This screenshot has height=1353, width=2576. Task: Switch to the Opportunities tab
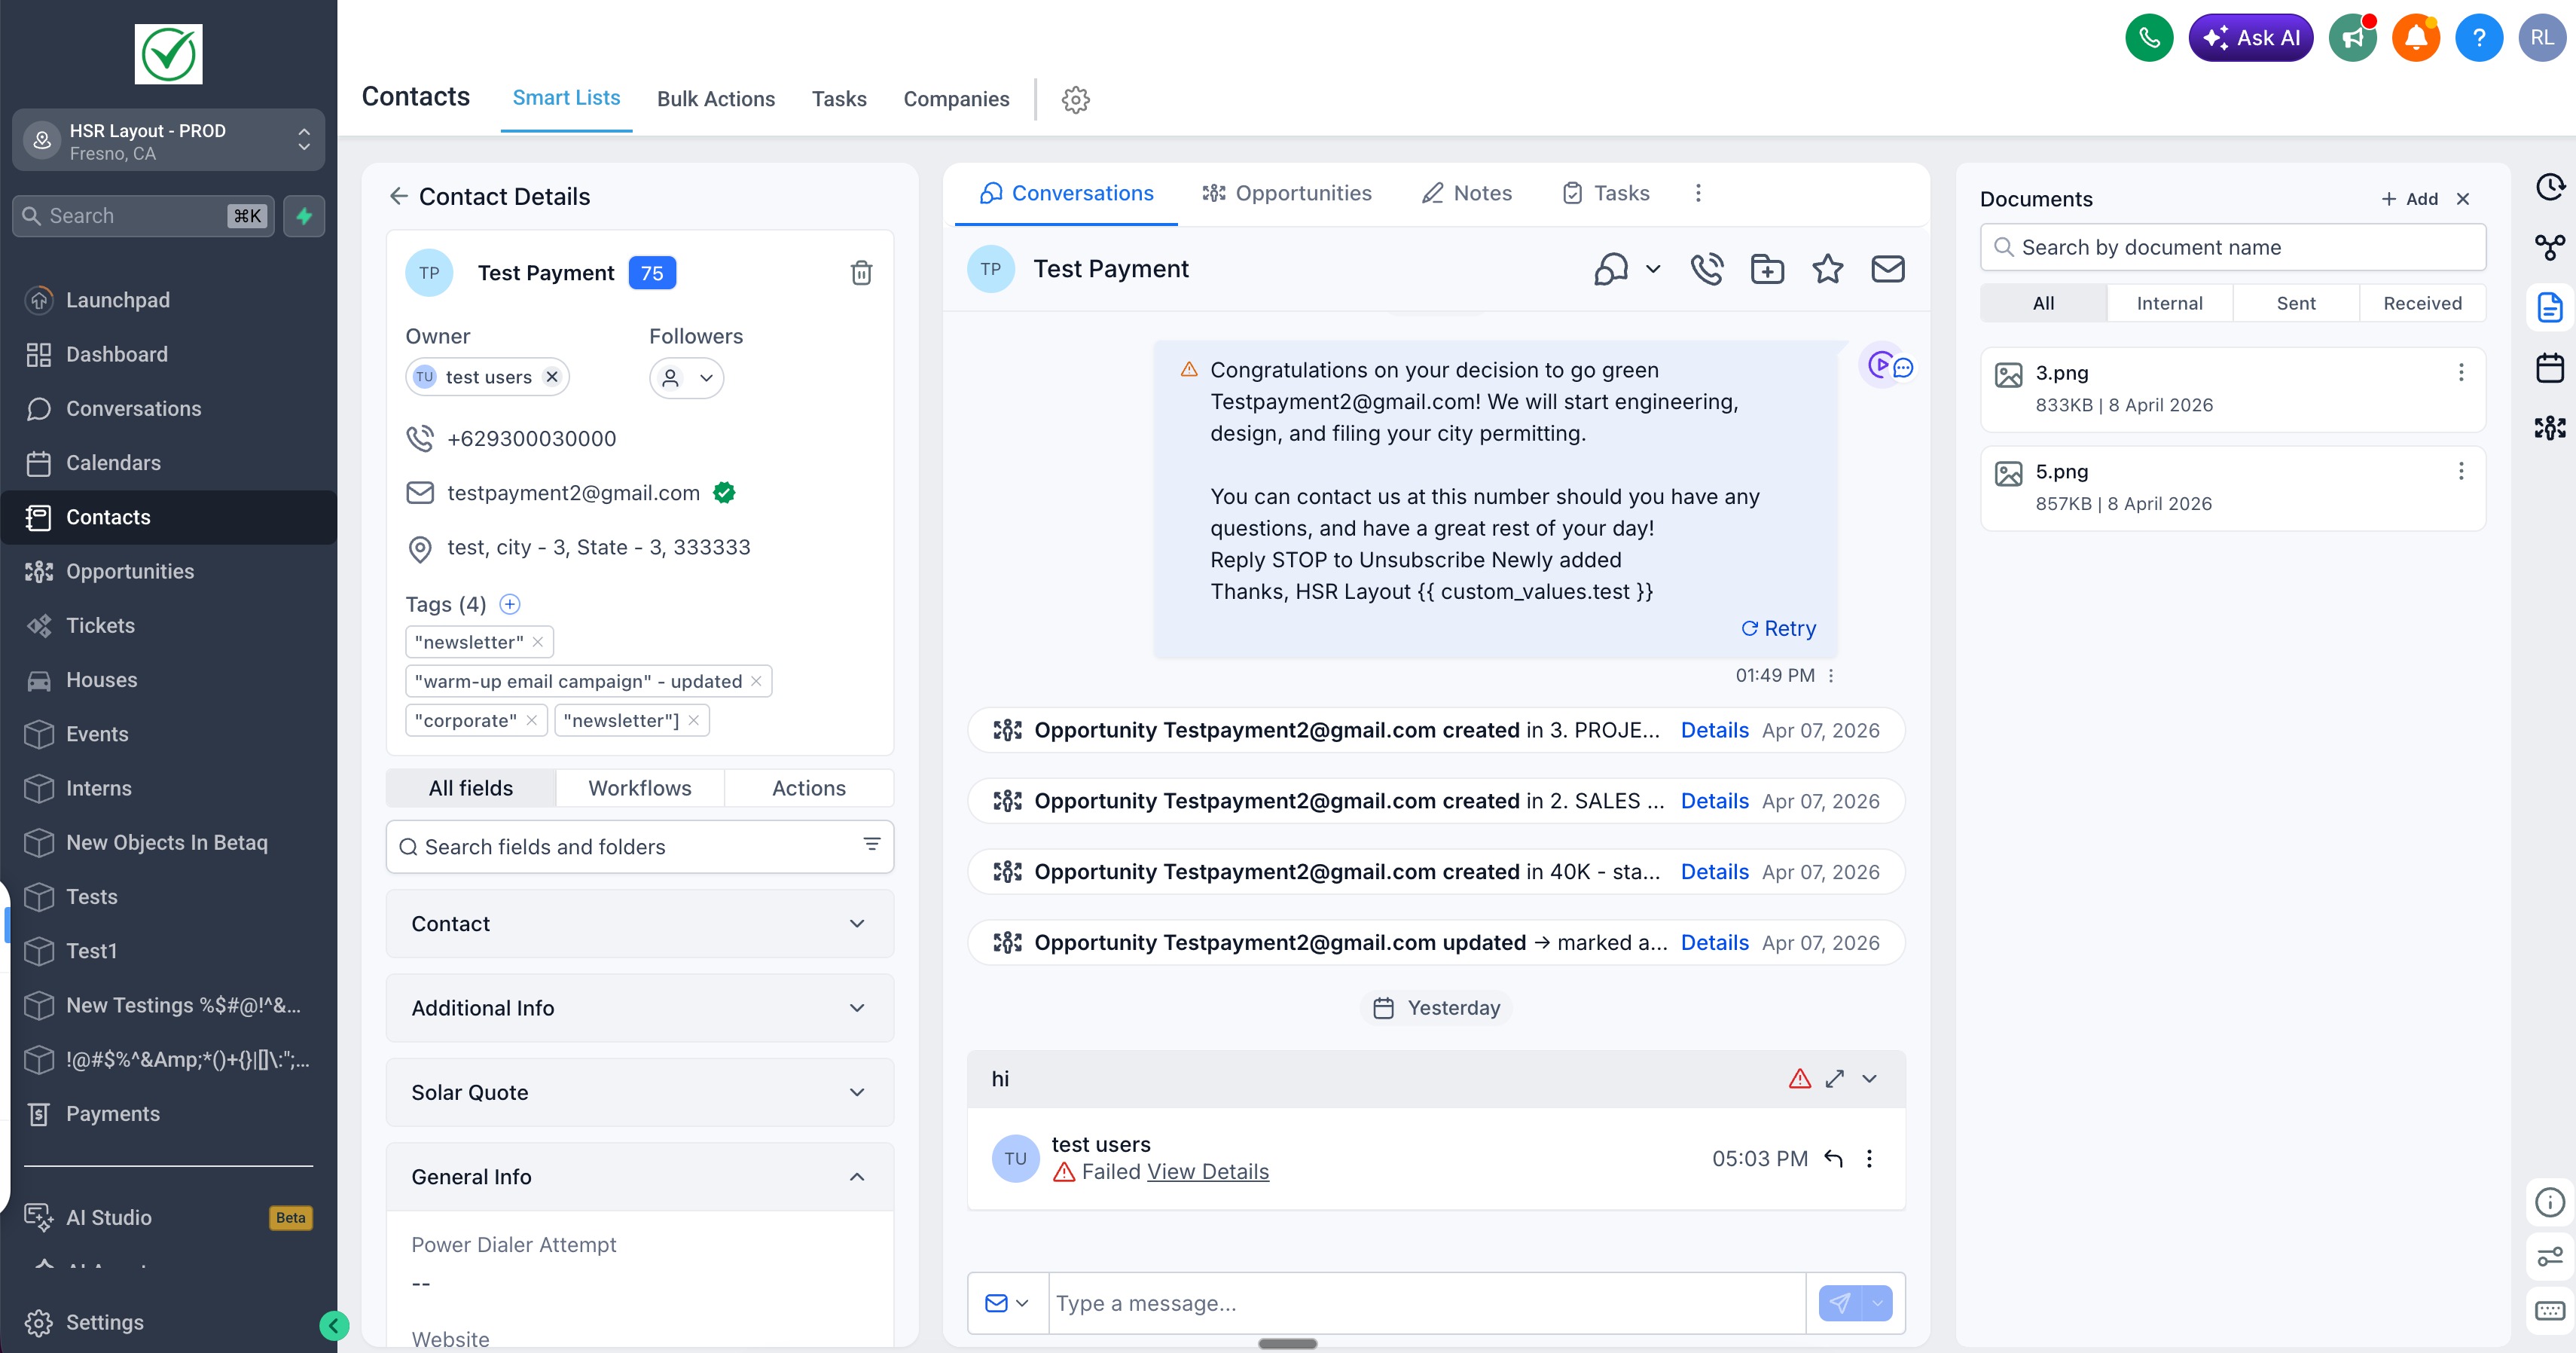pos(1287,193)
